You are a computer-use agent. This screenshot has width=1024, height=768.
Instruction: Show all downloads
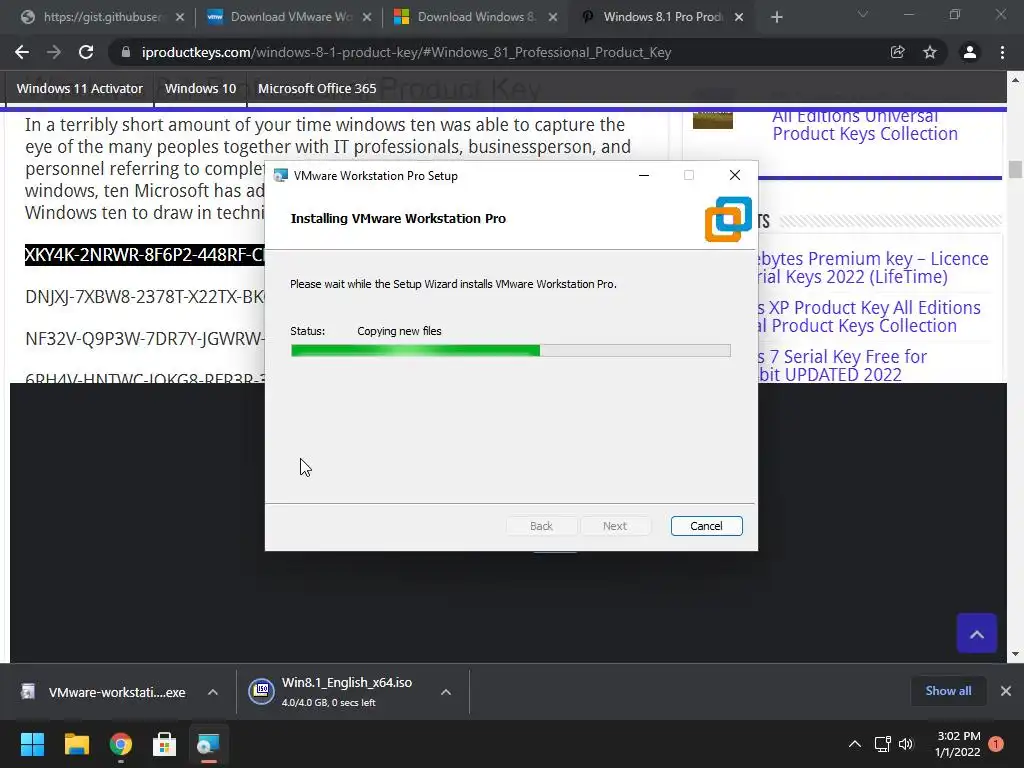[948, 691]
